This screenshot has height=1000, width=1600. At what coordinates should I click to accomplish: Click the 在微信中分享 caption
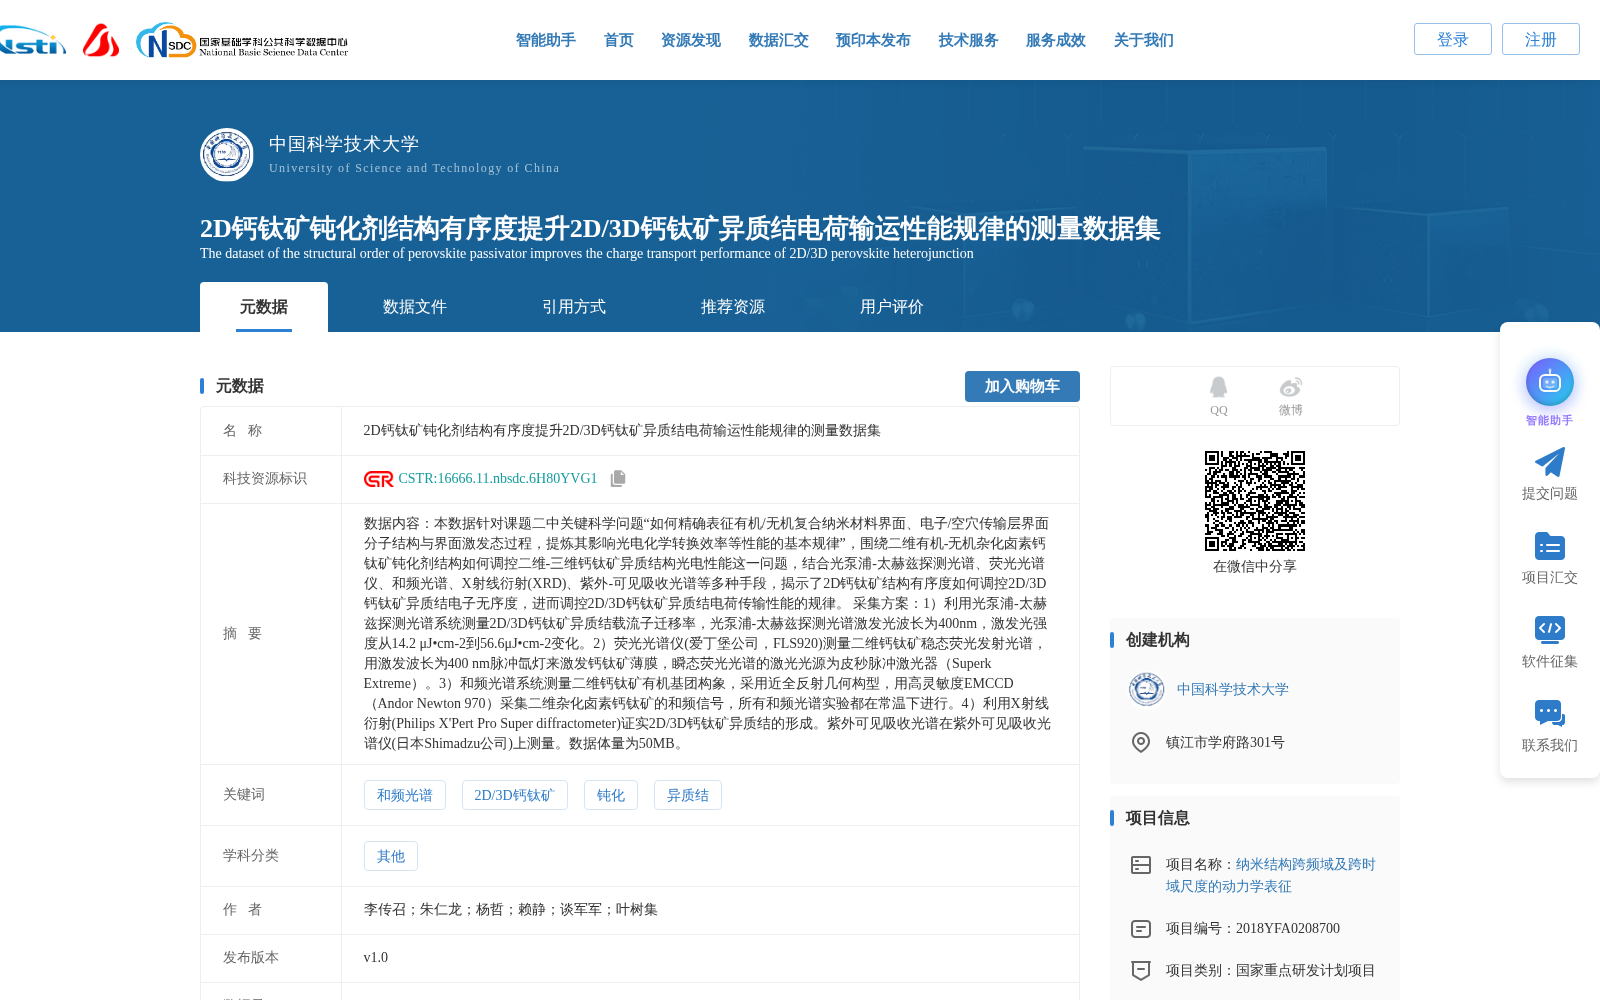(x=1255, y=567)
